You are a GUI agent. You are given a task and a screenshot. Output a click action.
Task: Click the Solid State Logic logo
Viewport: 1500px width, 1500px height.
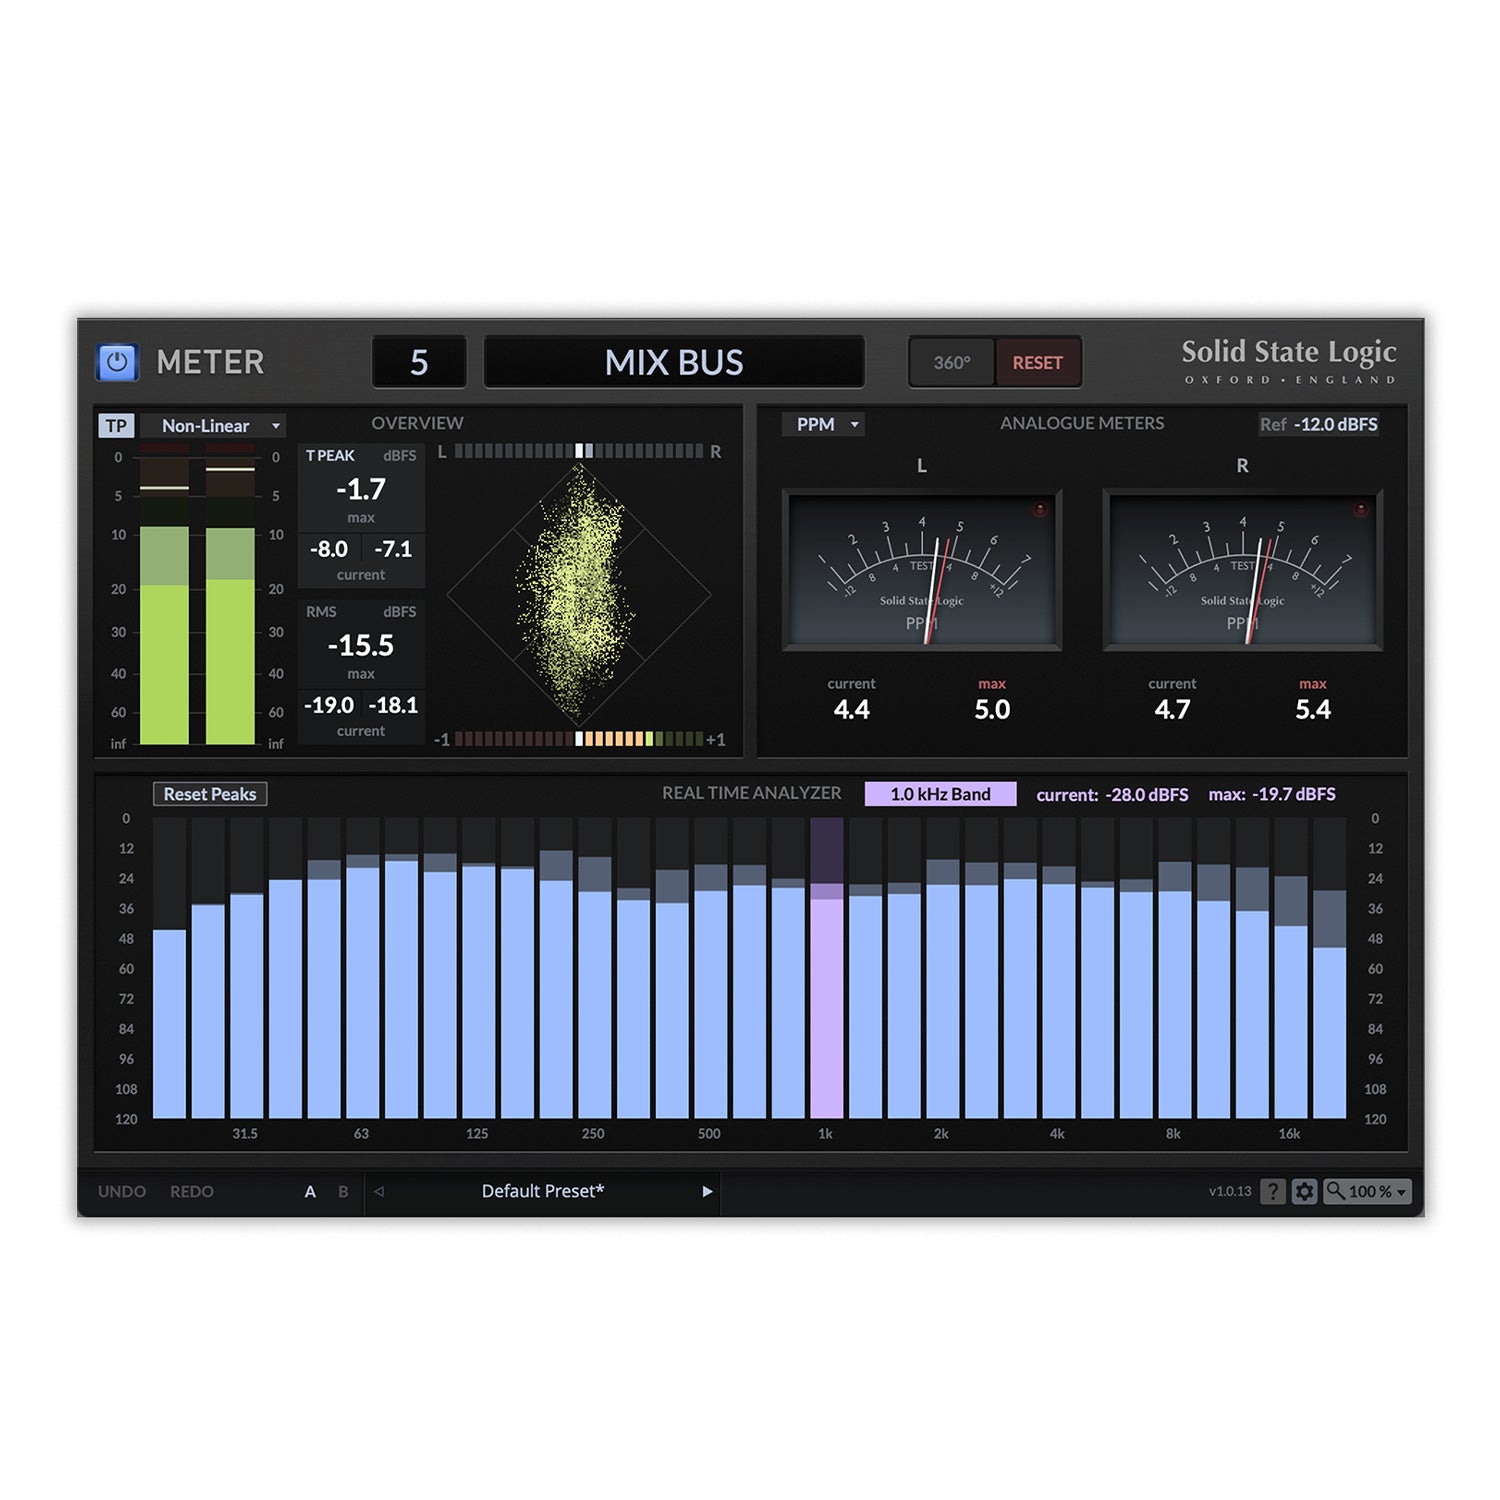coord(1288,362)
